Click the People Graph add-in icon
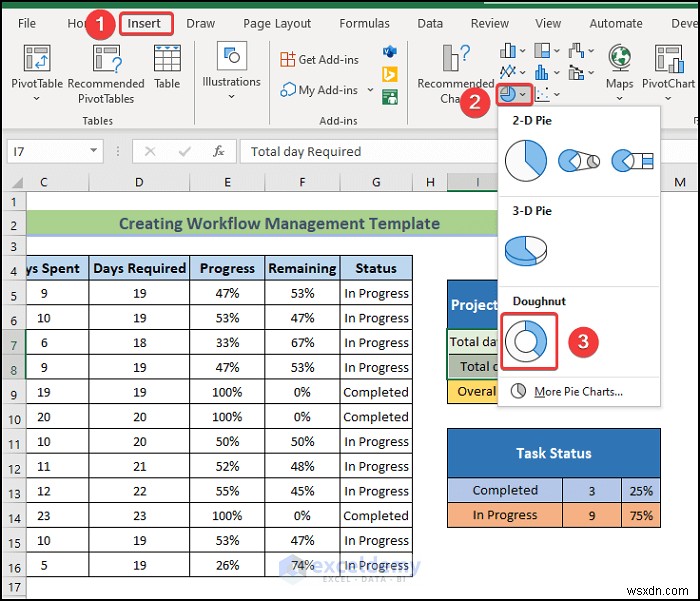Screen dimensions: 700x601 point(390,97)
